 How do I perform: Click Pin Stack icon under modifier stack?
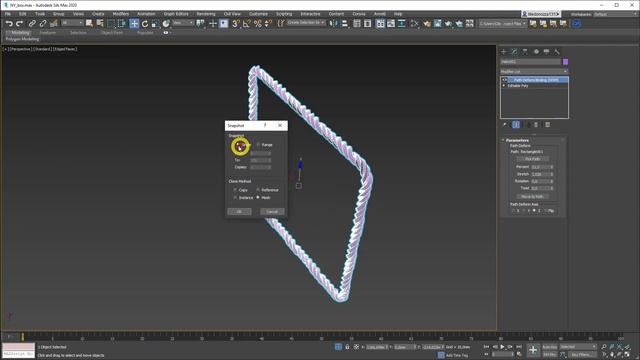tap(505, 125)
